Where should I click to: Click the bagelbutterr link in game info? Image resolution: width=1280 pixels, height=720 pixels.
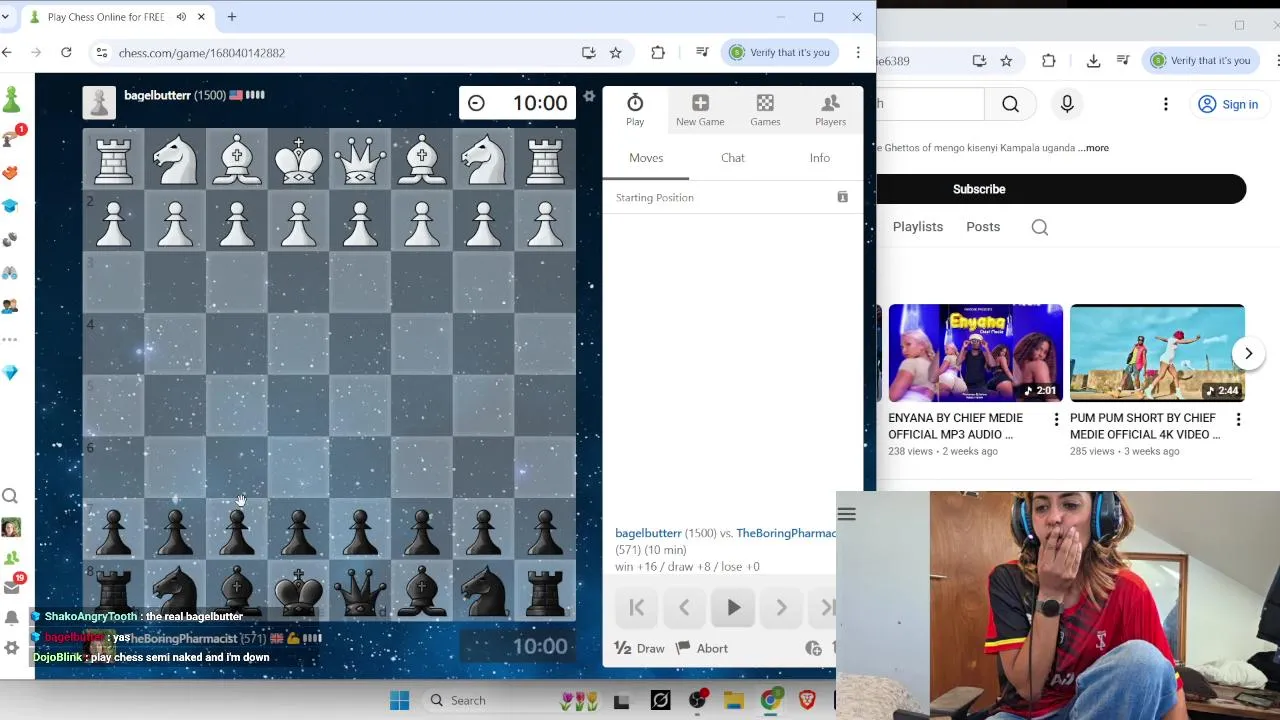pyautogui.click(x=648, y=533)
